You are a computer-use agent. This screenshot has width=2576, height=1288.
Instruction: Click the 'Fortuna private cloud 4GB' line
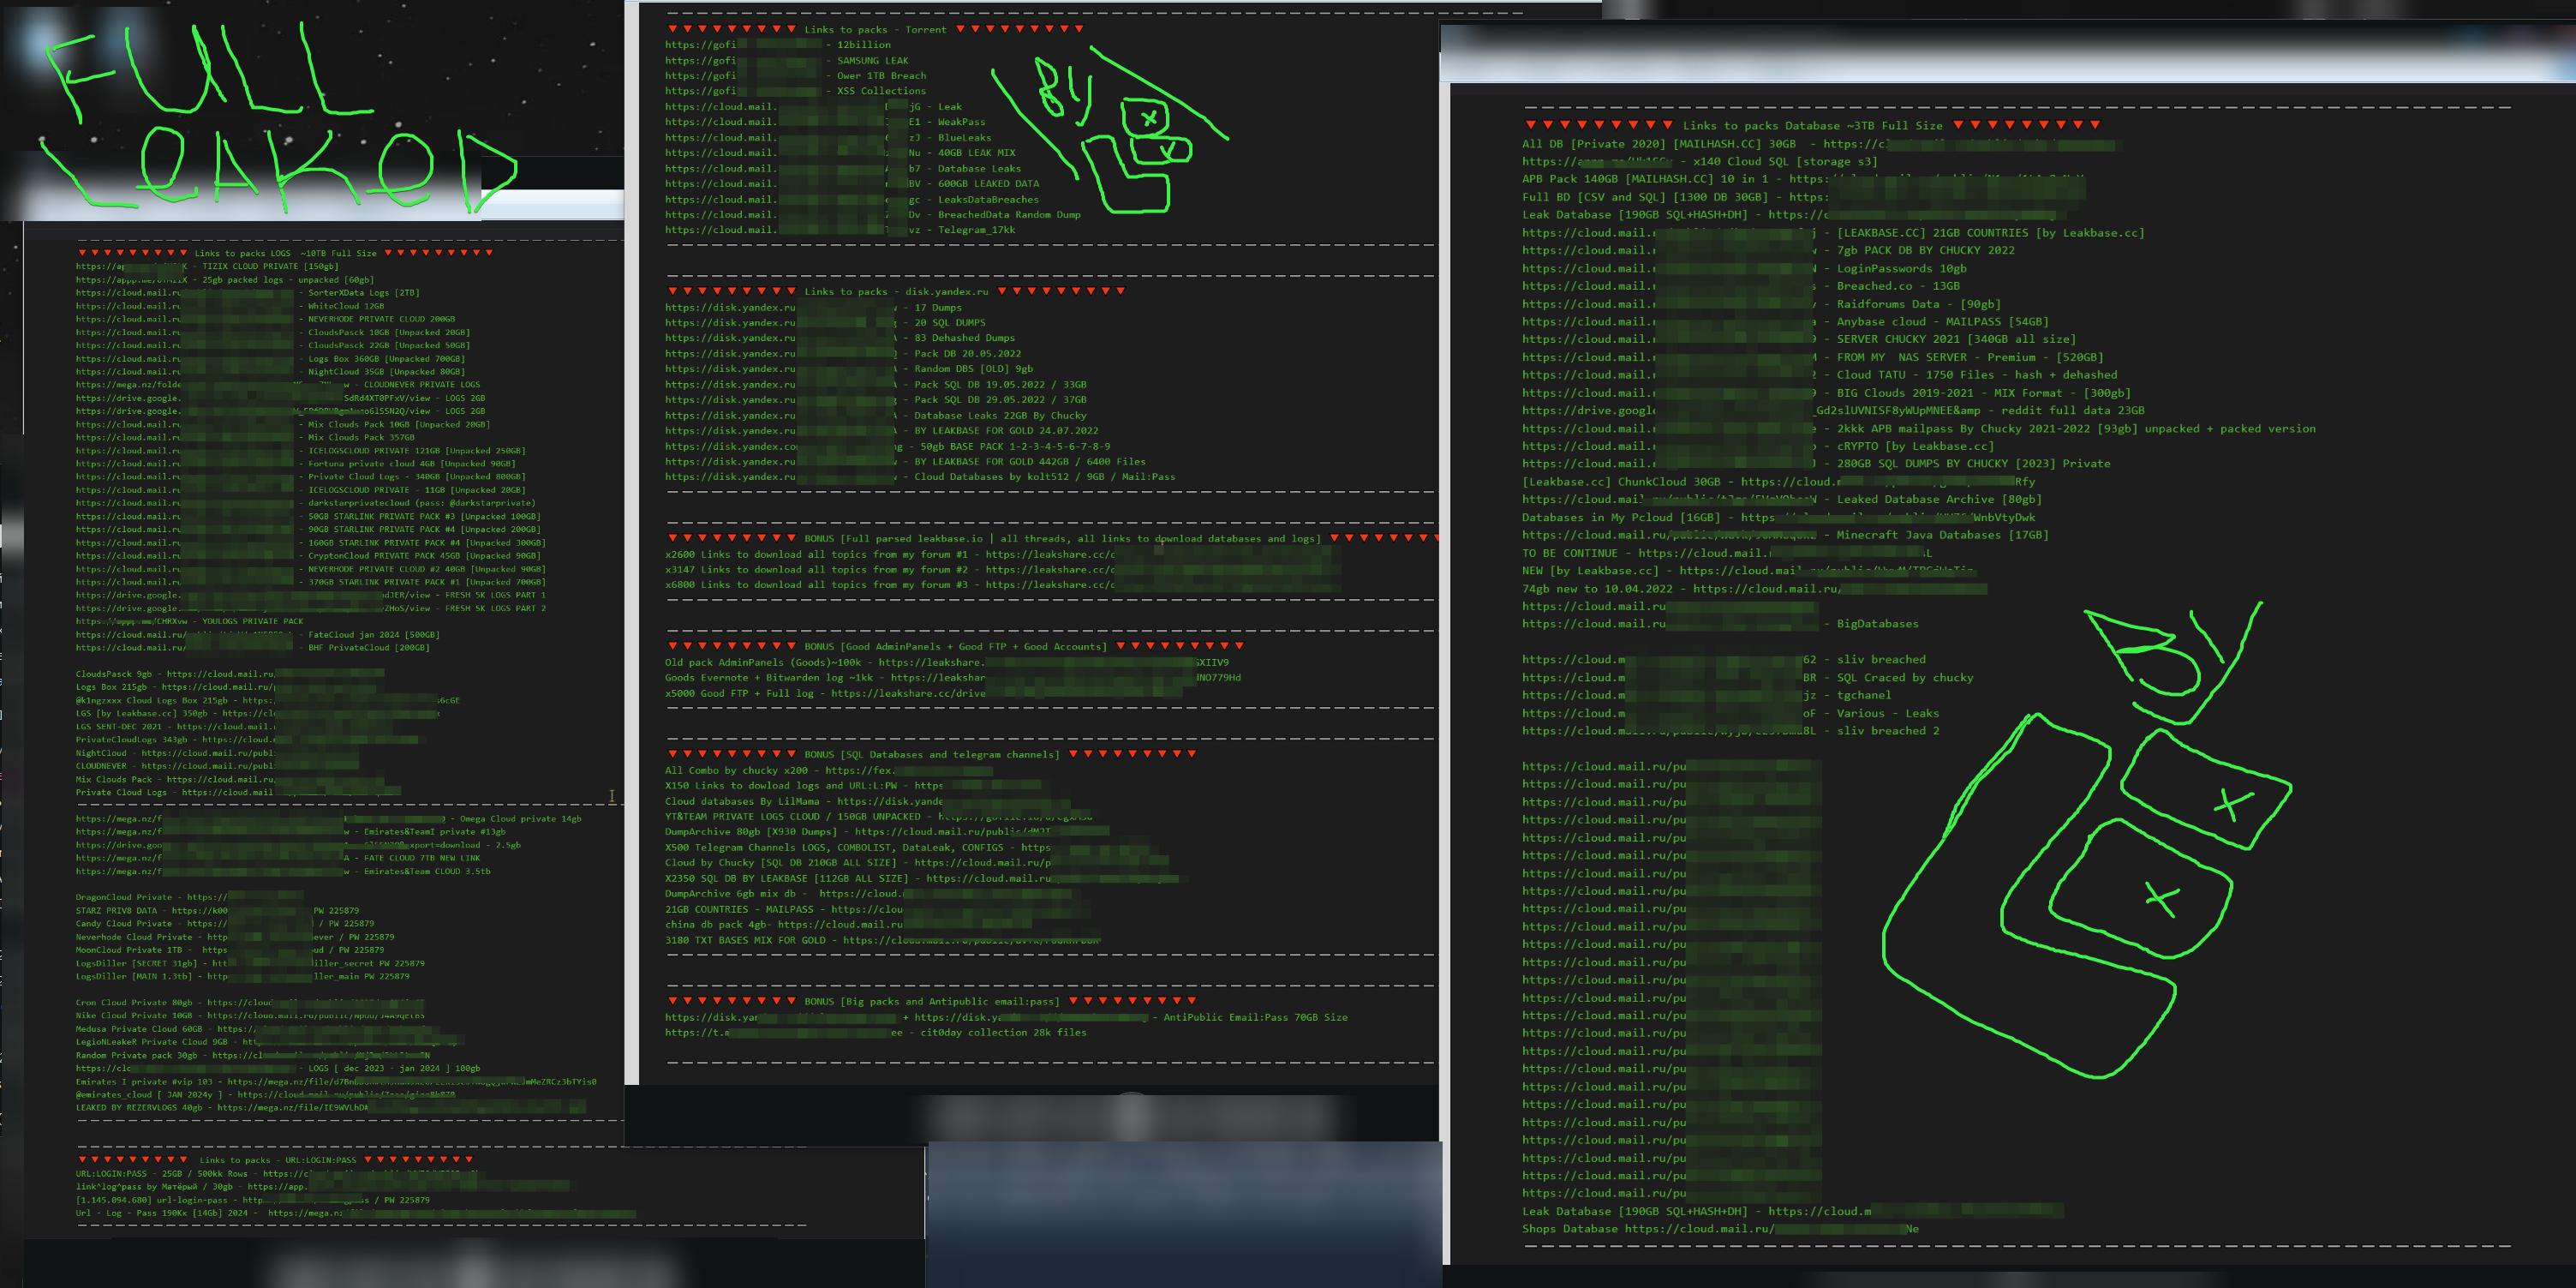[296, 463]
